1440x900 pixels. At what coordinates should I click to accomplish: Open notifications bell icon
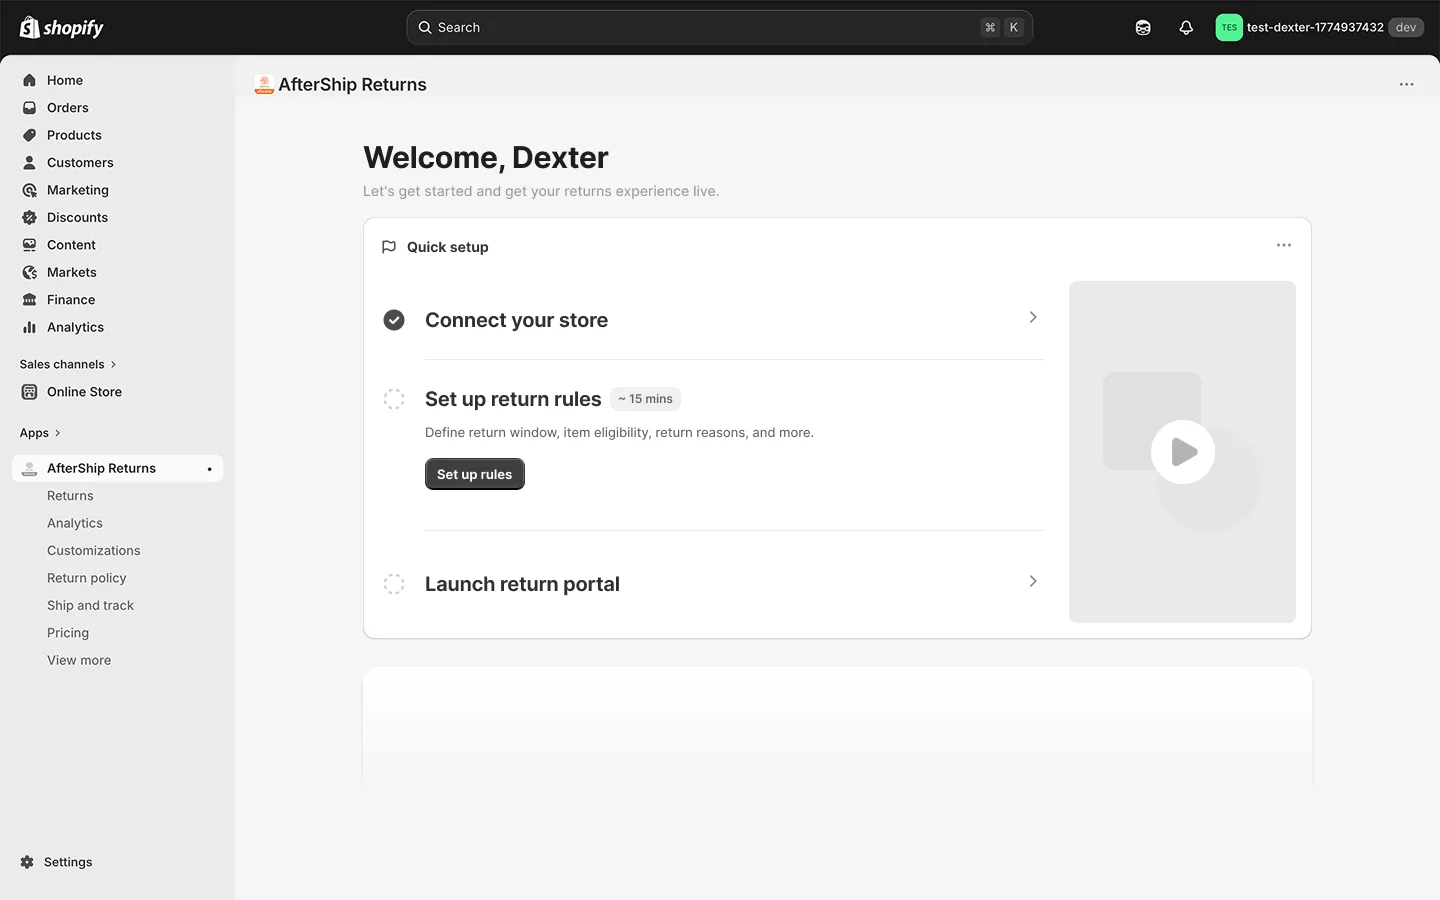pos(1186,28)
